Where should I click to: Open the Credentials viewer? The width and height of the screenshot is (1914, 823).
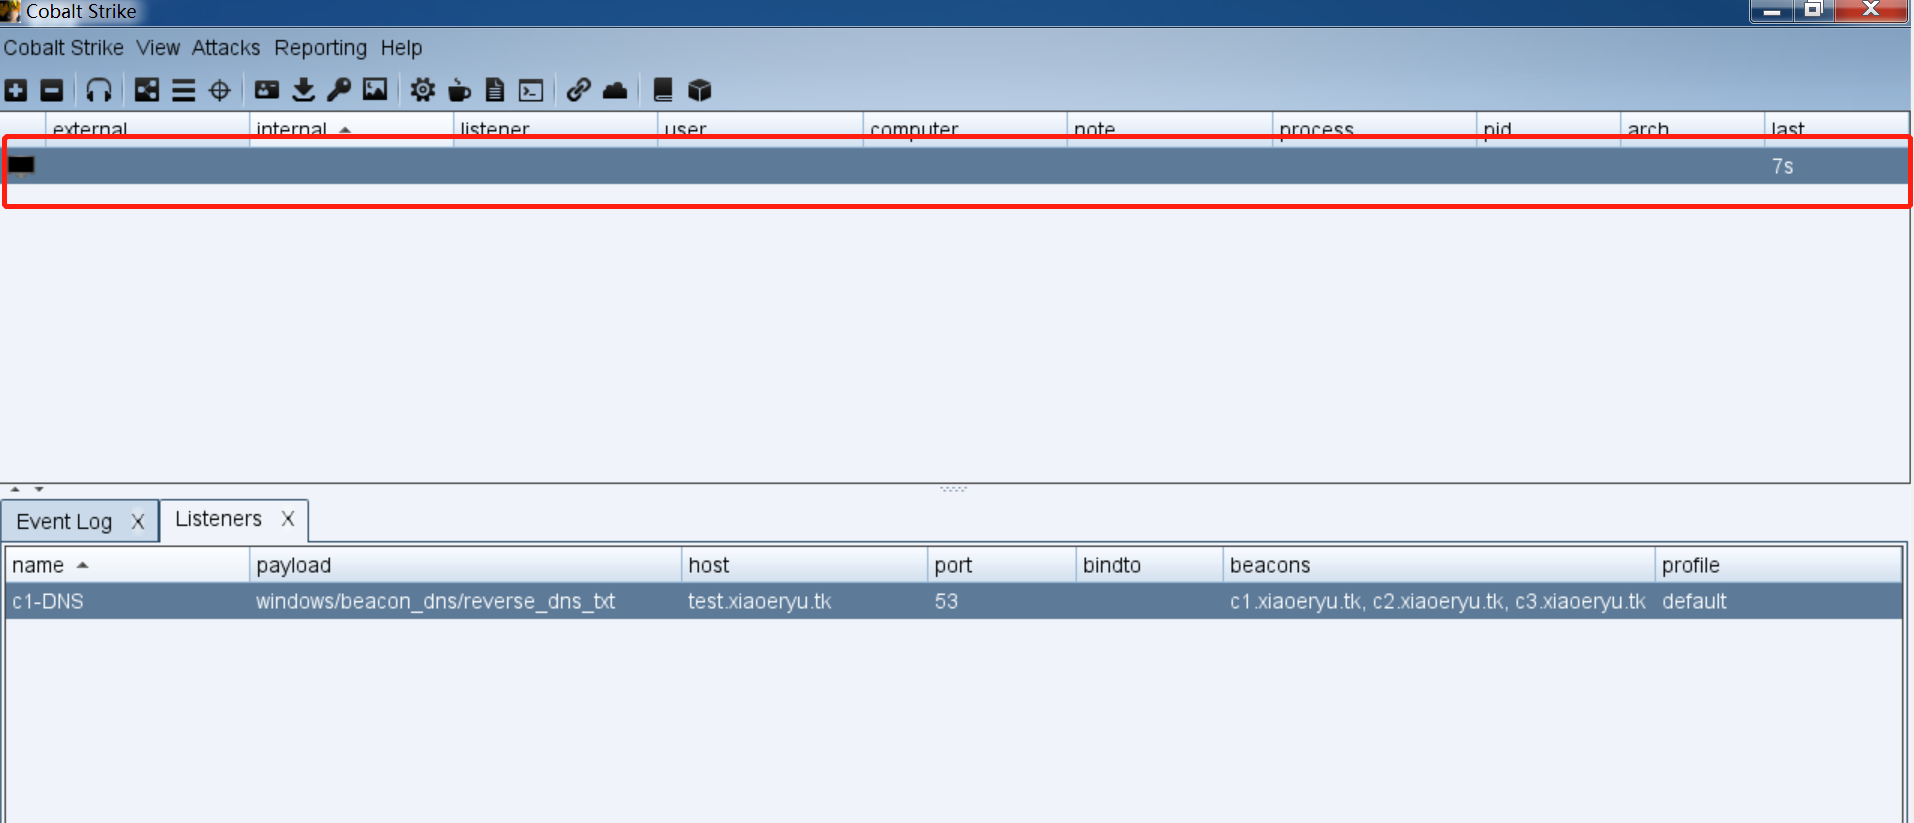[x=267, y=90]
